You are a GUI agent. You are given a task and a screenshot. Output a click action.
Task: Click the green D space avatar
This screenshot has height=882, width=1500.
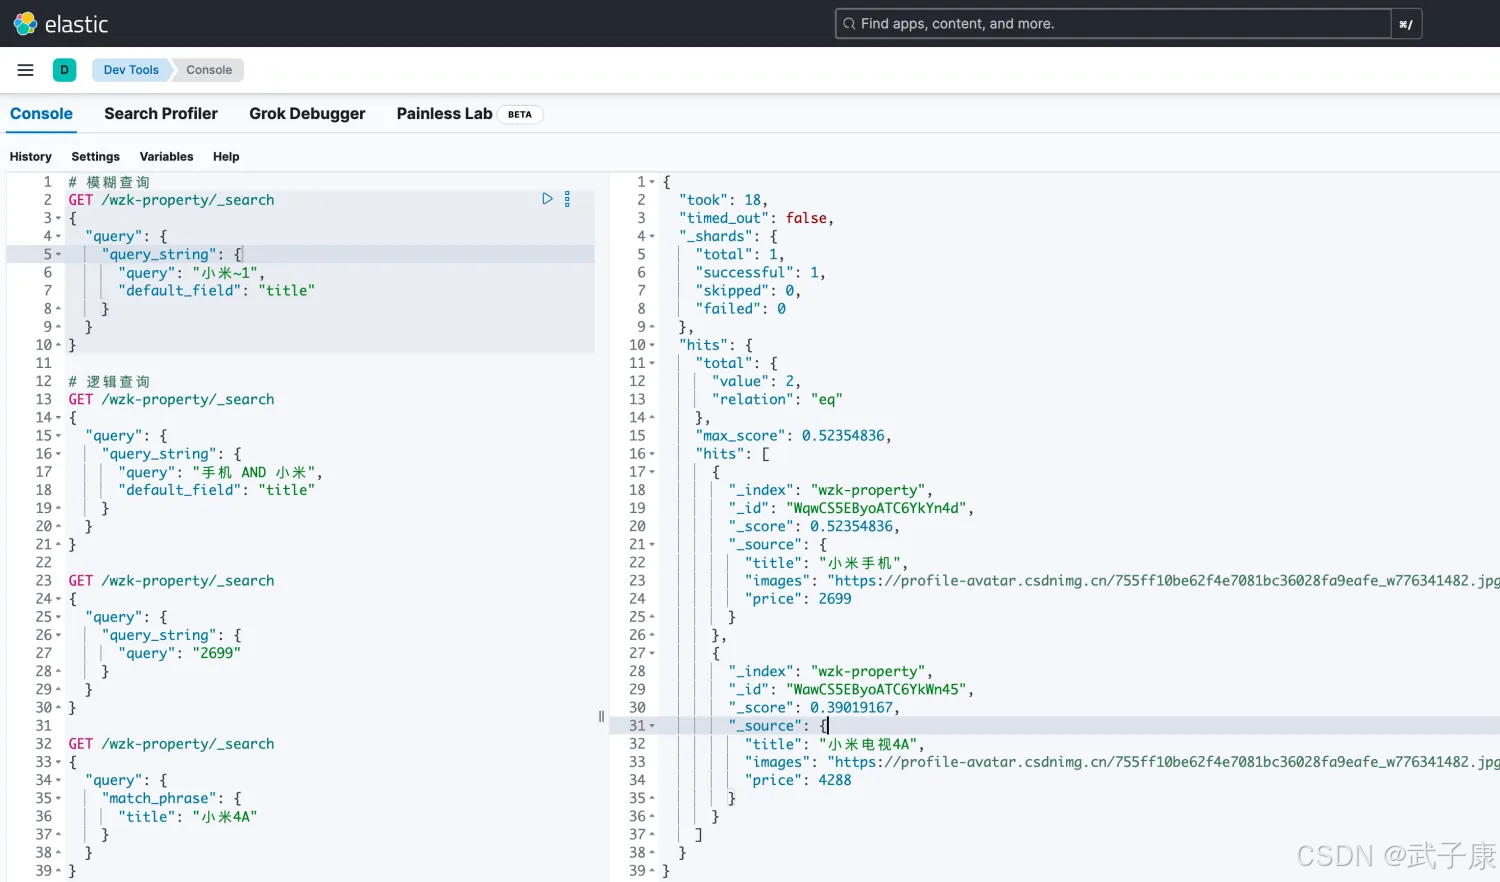pos(64,70)
